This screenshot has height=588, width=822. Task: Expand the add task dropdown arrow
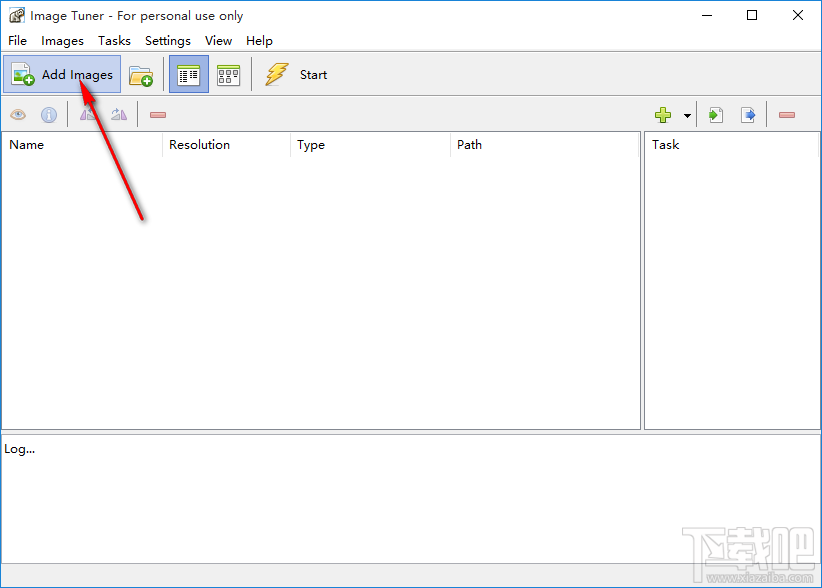pyautogui.click(x=687, y=115)
